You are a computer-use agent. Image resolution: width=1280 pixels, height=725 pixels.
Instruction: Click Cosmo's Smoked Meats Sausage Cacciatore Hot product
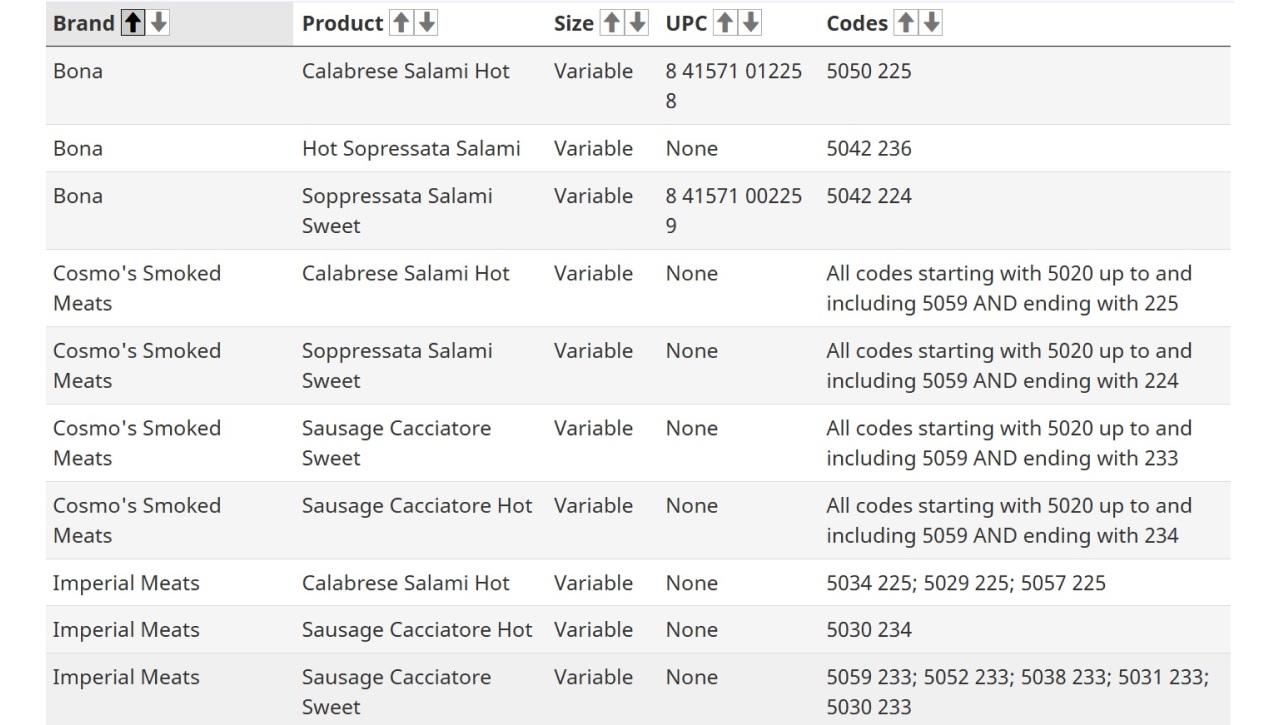coord(417,506)
